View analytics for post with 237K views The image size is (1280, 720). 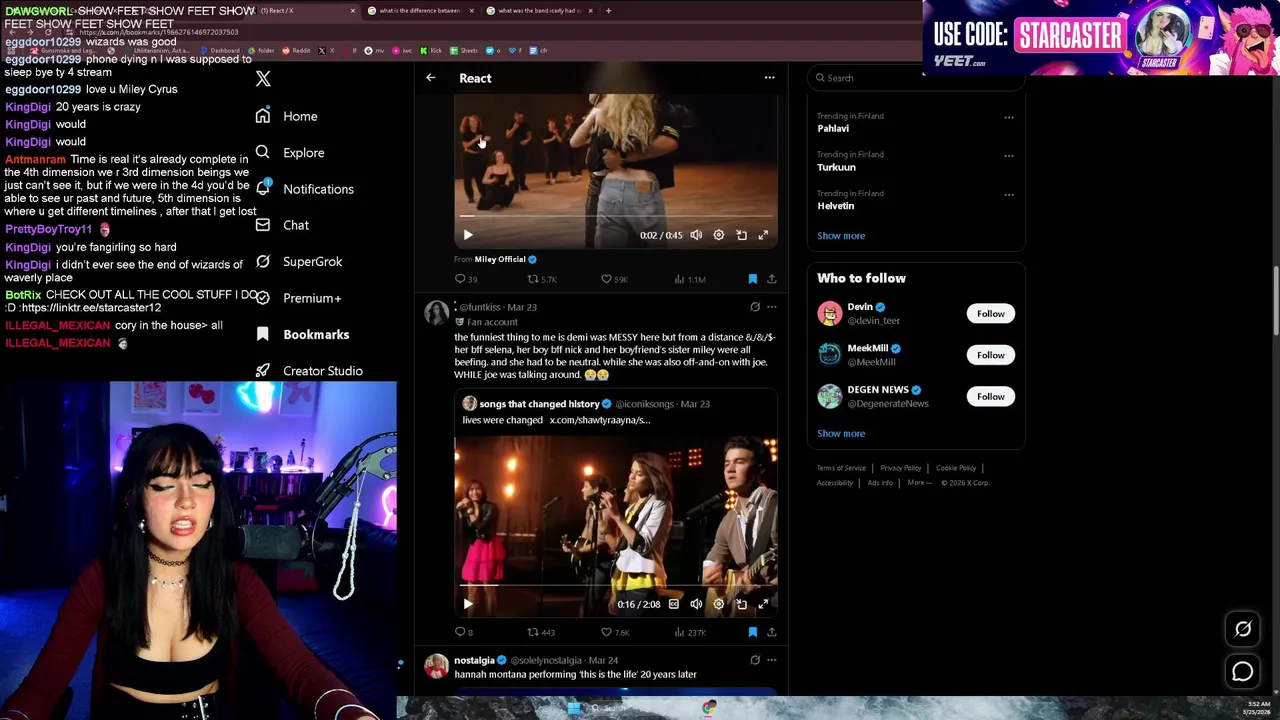click(690, 632)
